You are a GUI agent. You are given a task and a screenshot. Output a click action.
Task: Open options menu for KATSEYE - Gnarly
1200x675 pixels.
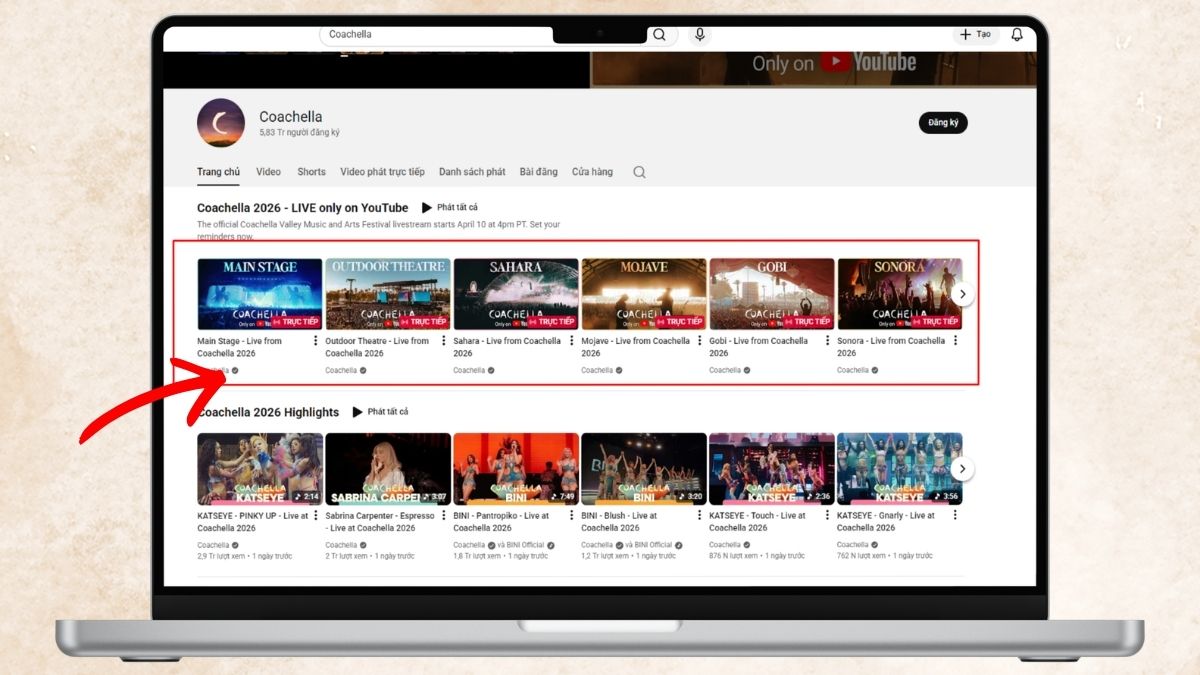tap(956, 515)
